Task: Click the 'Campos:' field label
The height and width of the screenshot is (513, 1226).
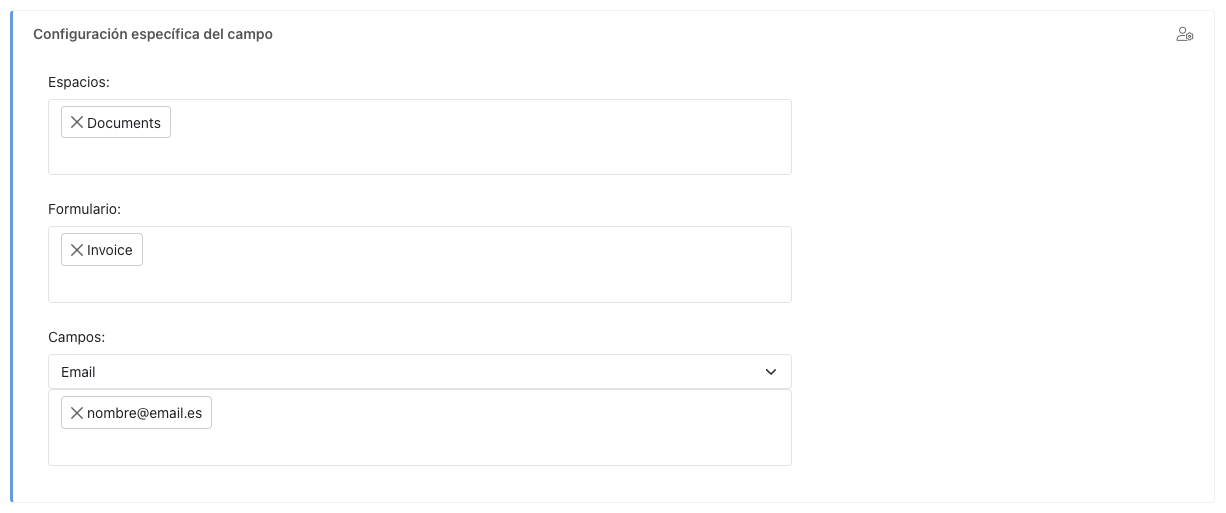Action: click(x=76, y=337)
